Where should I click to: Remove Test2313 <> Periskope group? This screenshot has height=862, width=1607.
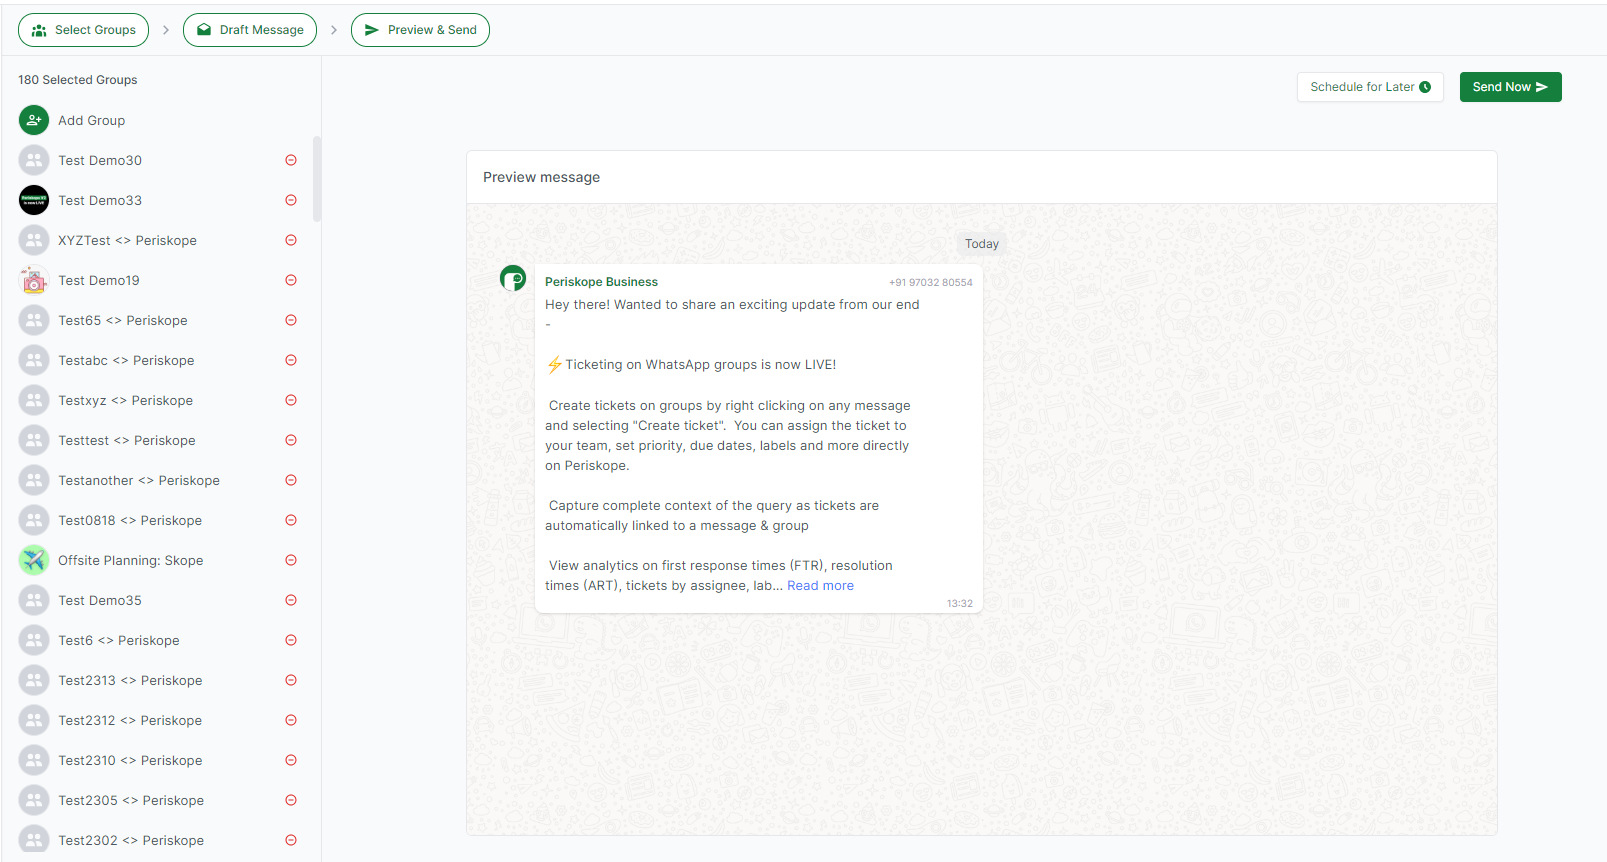pyautogui.click(x=291, y=680)
